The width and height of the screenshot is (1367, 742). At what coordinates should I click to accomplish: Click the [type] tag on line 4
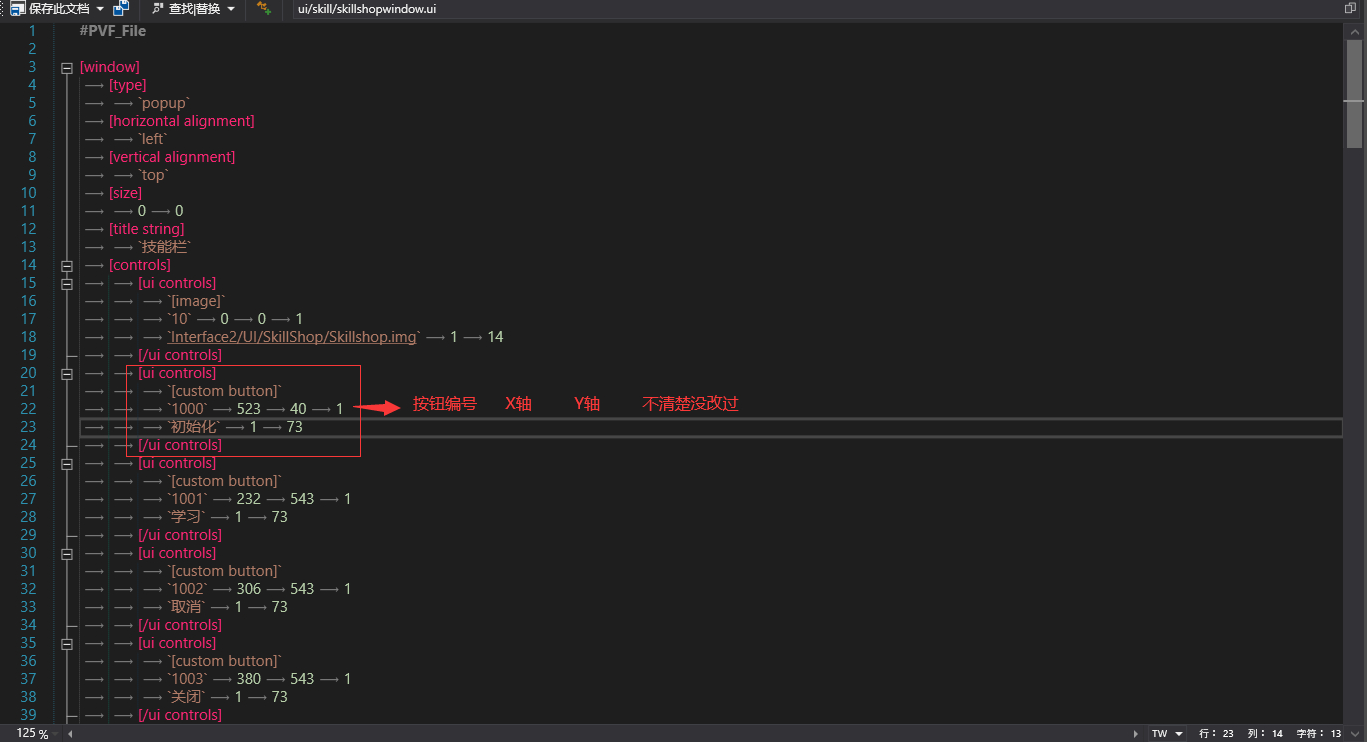point(127,85)
